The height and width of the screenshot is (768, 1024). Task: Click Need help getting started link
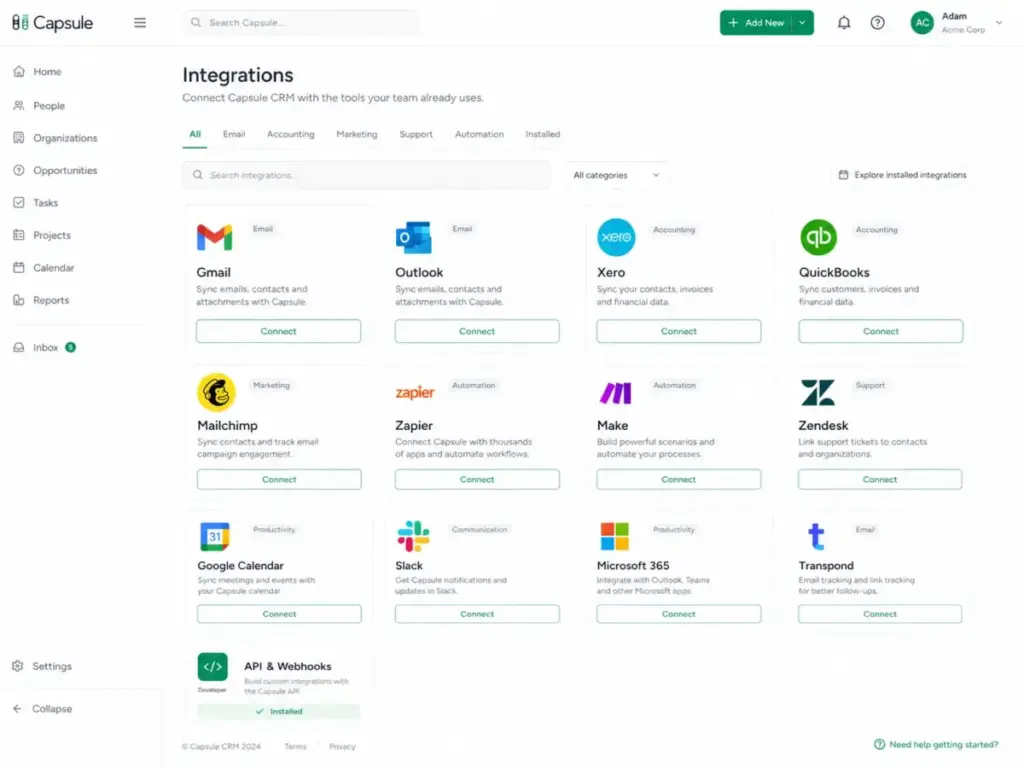tap(936, 744)
